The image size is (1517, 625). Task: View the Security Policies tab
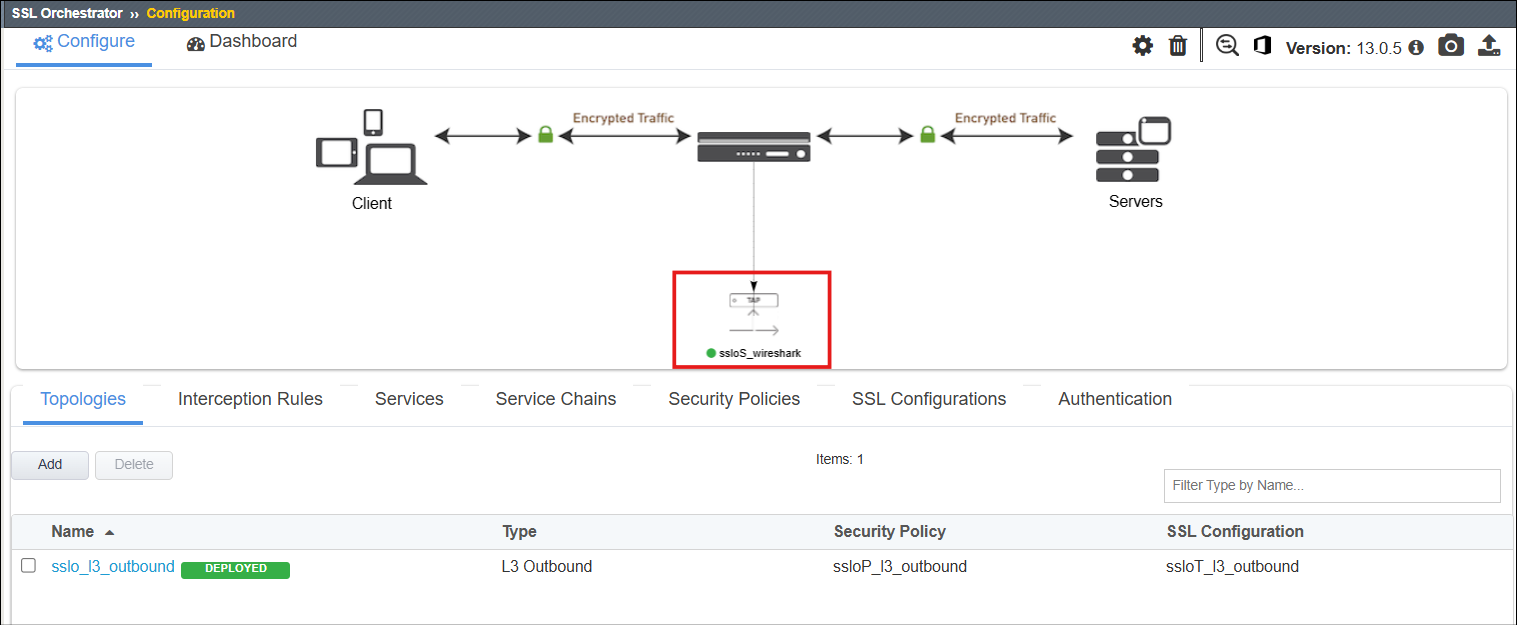click(734, 399)
